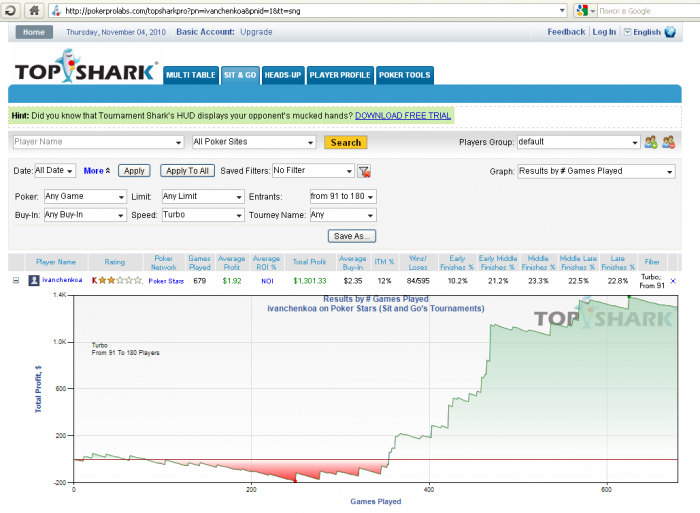This screenshot has height=513, width=700.
Task: Sort by Total Profit column header
Action: pos(309,262)
